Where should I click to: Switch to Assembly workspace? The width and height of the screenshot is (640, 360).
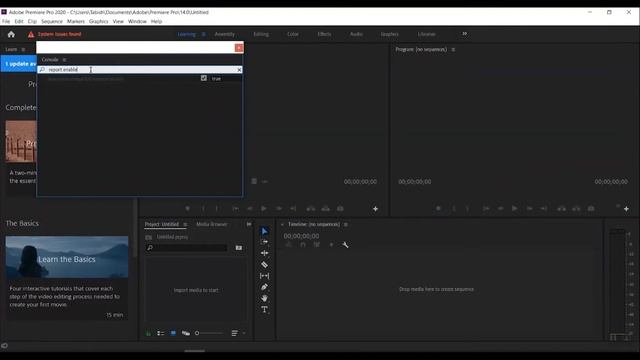point(224,34)
